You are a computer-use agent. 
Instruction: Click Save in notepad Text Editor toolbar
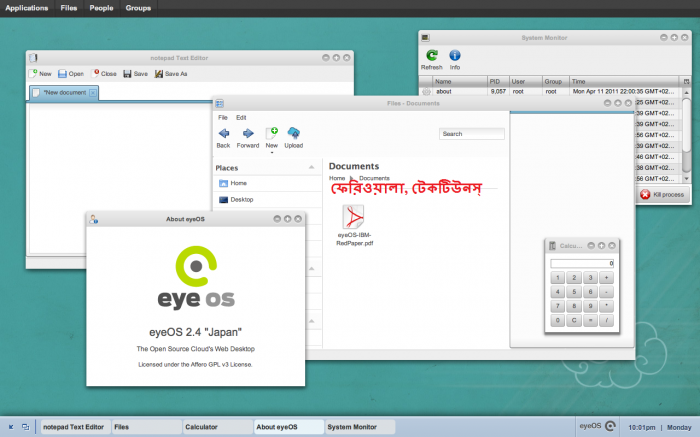(136, 74)
